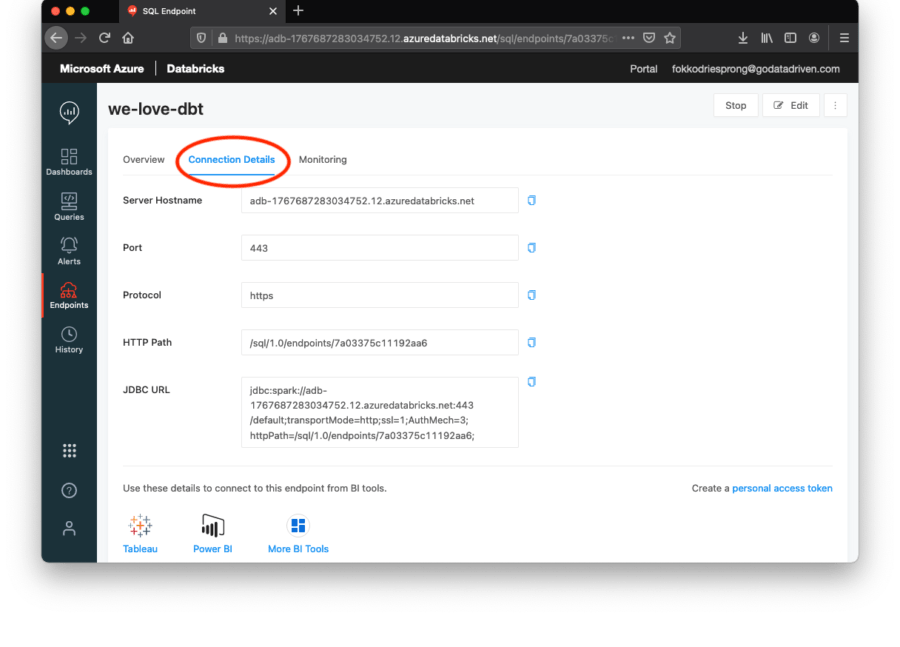Click the HTTP Path field
This screenshot has width=900, height=647.
(x=379, y=343)
